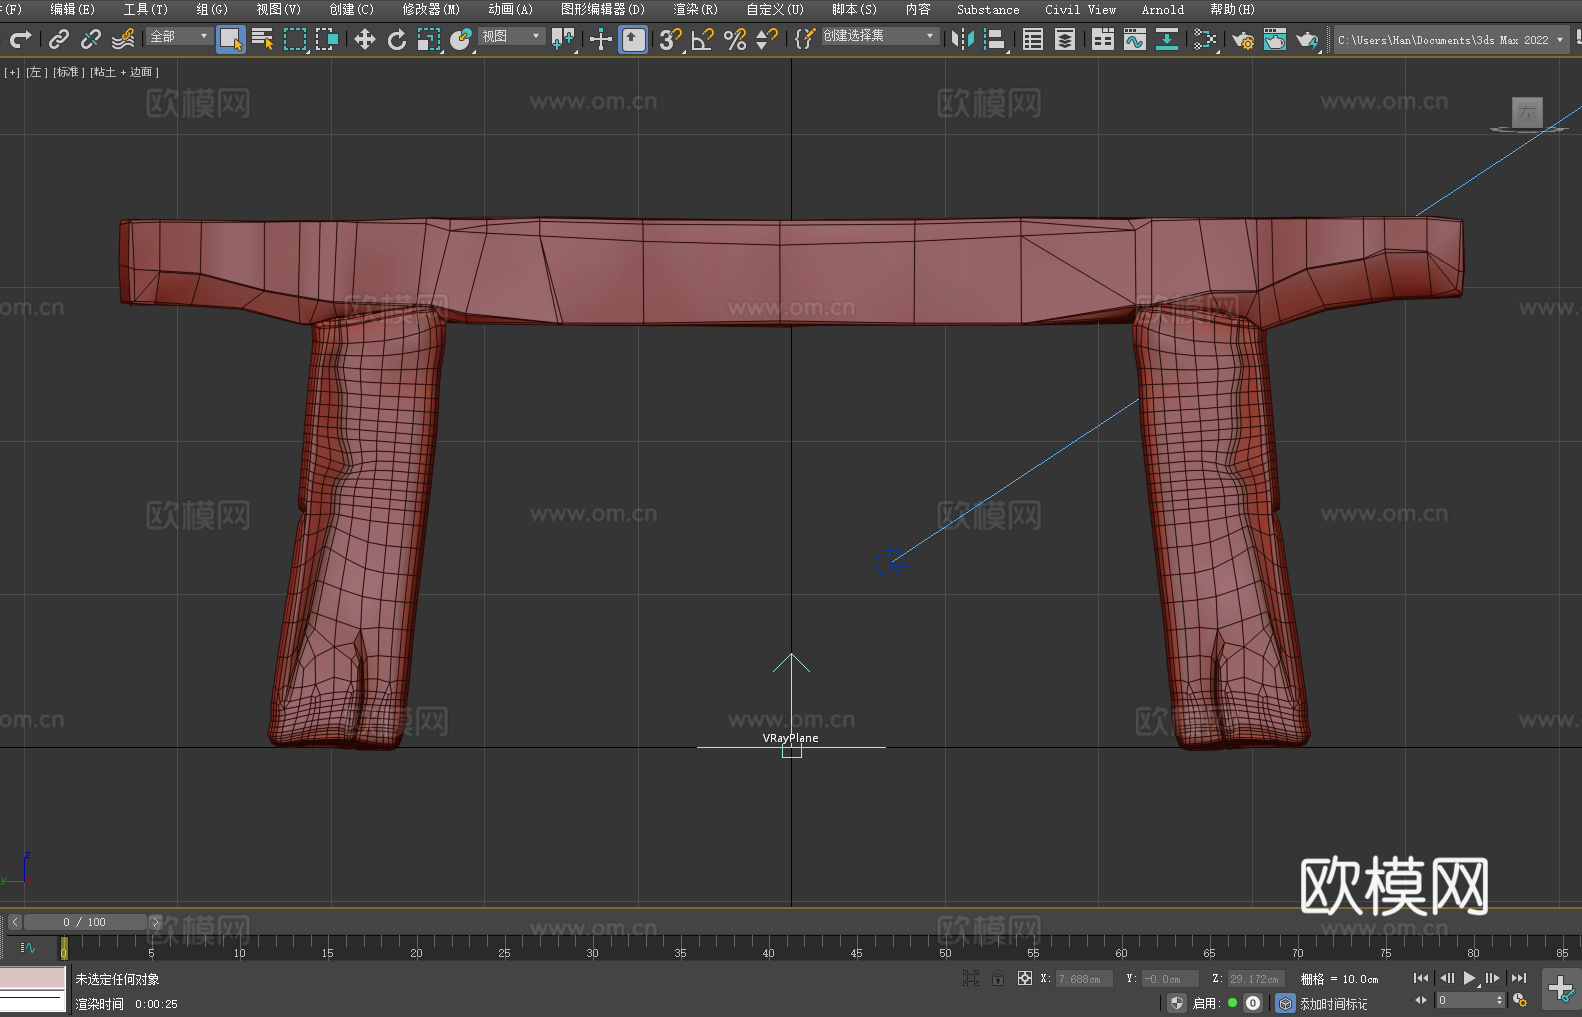
Task: Click Isolate Selection toggle icon
Action: click(971, 978)
